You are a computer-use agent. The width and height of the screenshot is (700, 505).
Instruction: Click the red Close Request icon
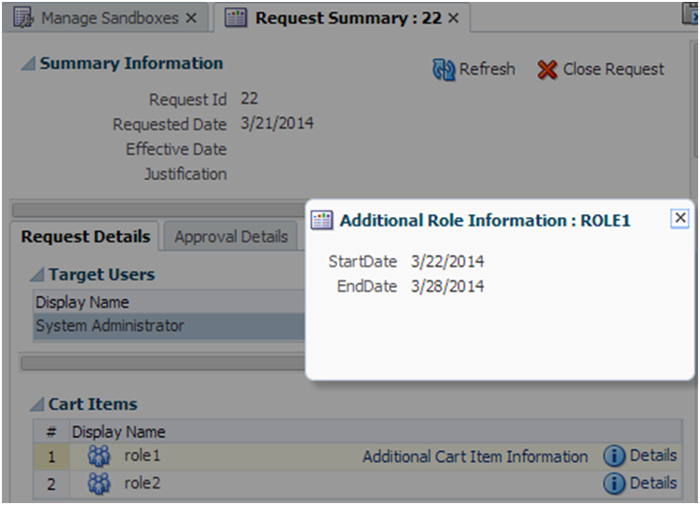click(547, 69)
